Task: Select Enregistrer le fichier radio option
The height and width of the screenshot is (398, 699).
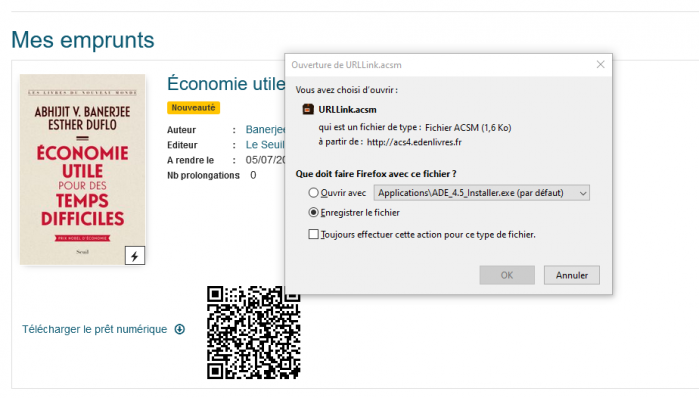Action: pyautogui.click(x=313, y=213)
